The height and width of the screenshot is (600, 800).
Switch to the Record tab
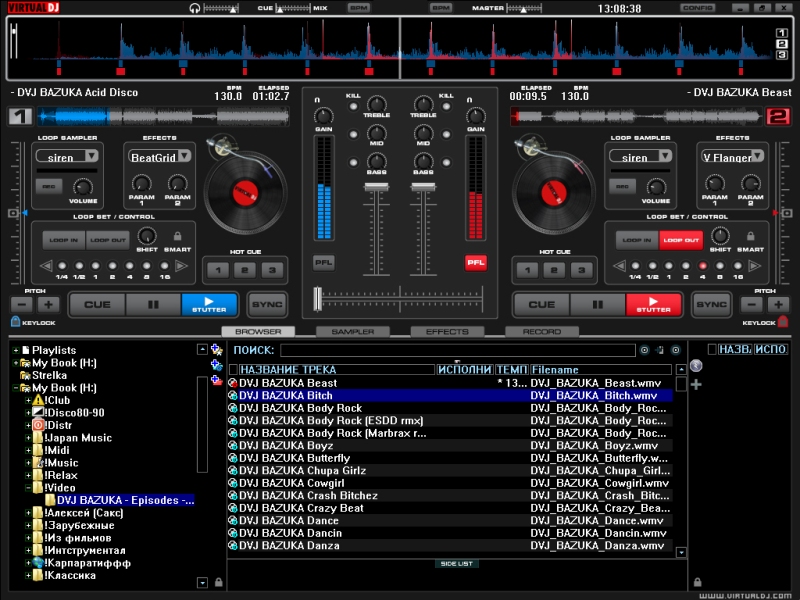pyautogui.click(x=542, y=332)
